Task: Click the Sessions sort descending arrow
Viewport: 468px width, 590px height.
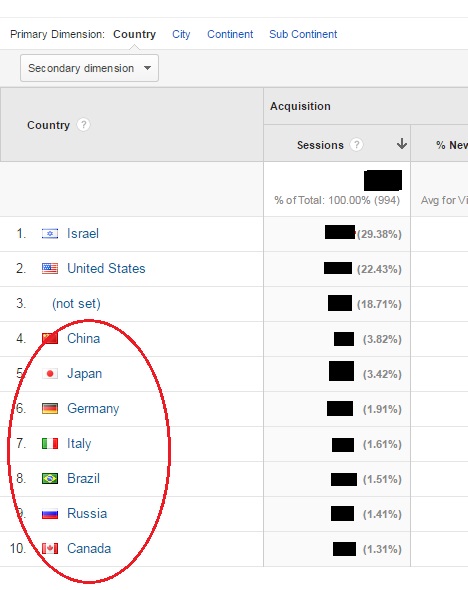Action: (x=402, y=144)
